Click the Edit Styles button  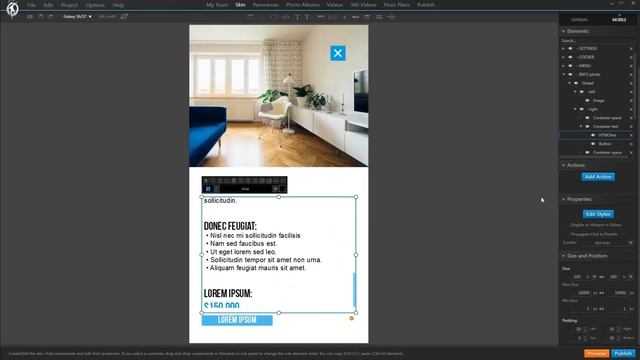point(598,214)
